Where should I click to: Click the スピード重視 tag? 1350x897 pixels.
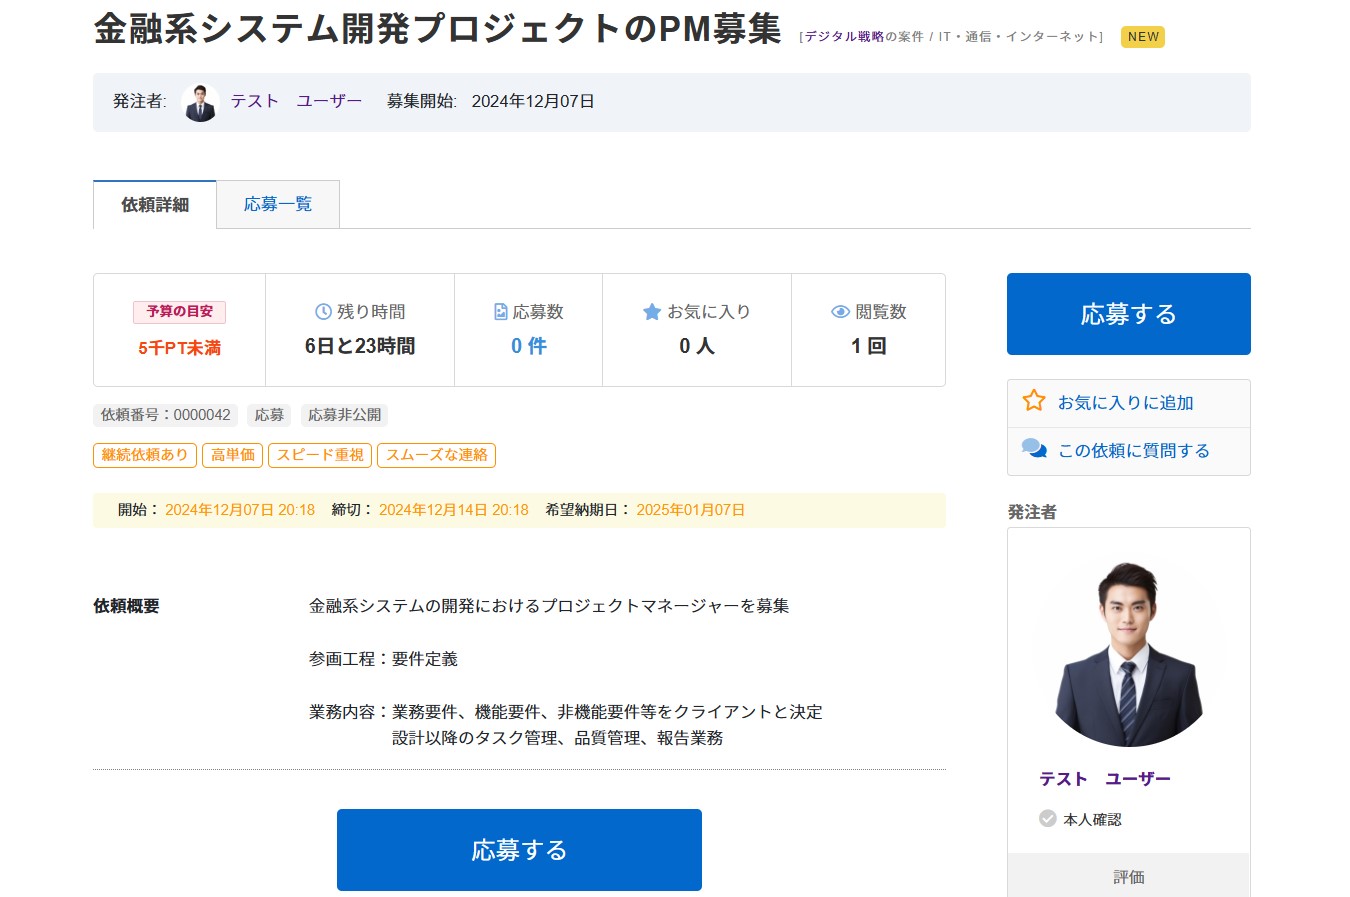320,455
